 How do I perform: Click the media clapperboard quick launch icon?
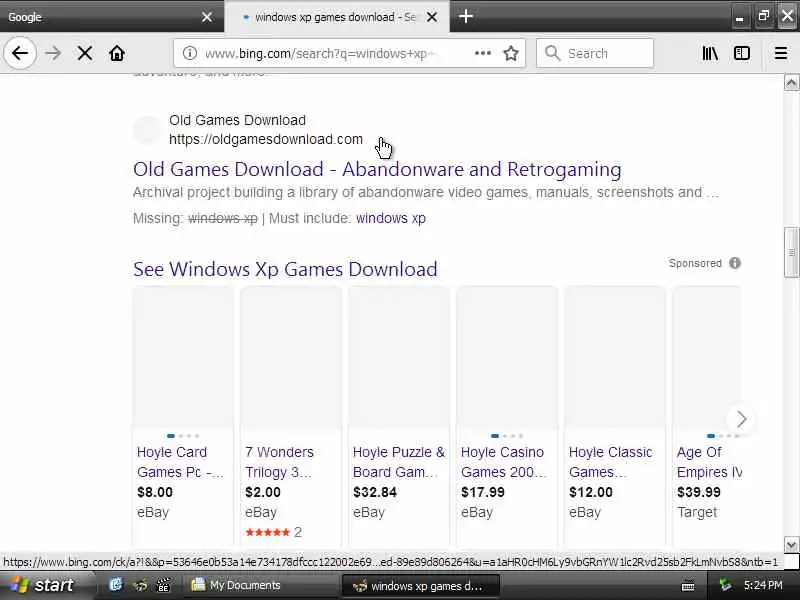pos(163,585)
